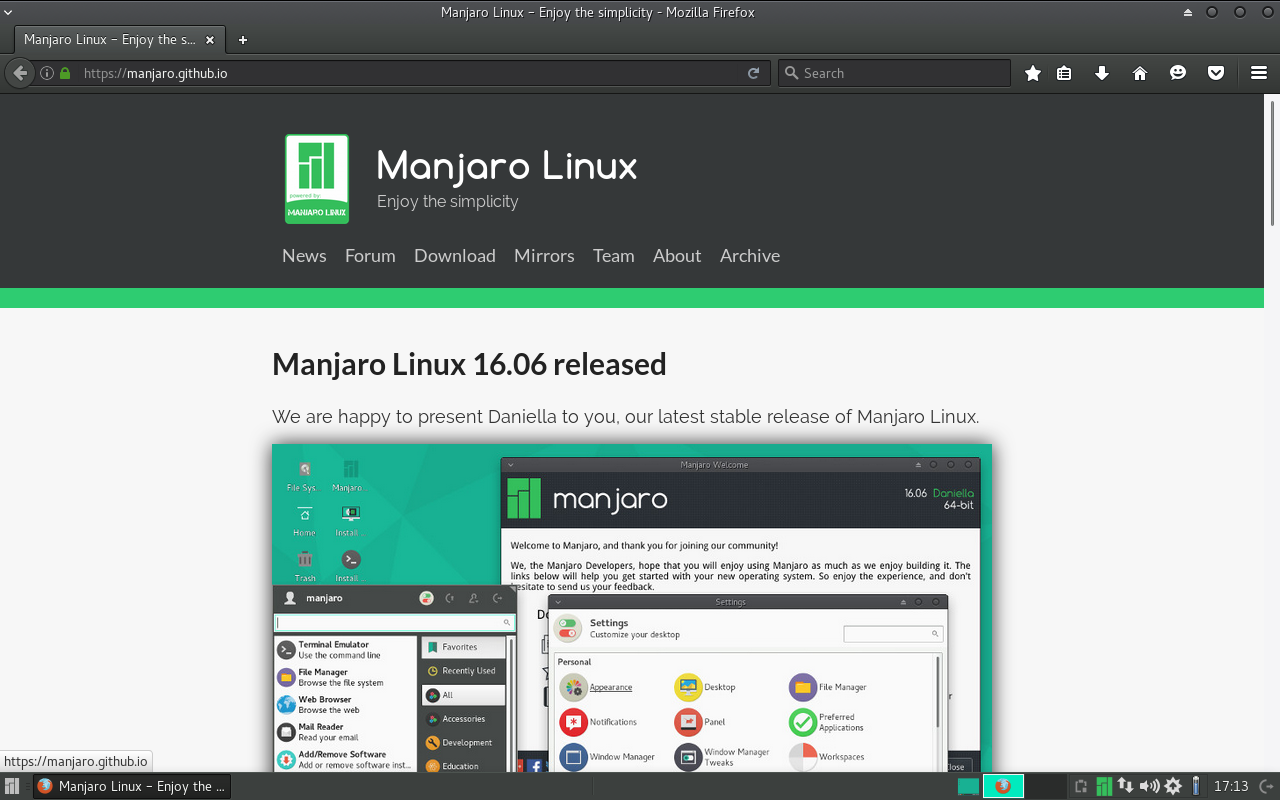Image resolution: width=1280 pixels, height=800 pixels.
Task: Open the Manjaro start menu in taskbar
Action: point(12,786)
